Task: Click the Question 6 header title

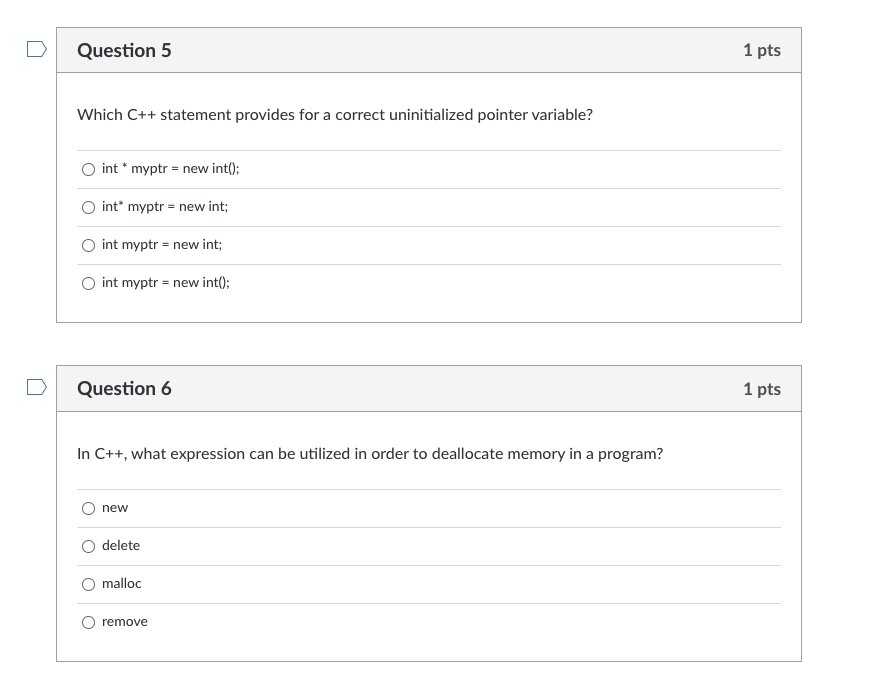Action: pos(124,389)
